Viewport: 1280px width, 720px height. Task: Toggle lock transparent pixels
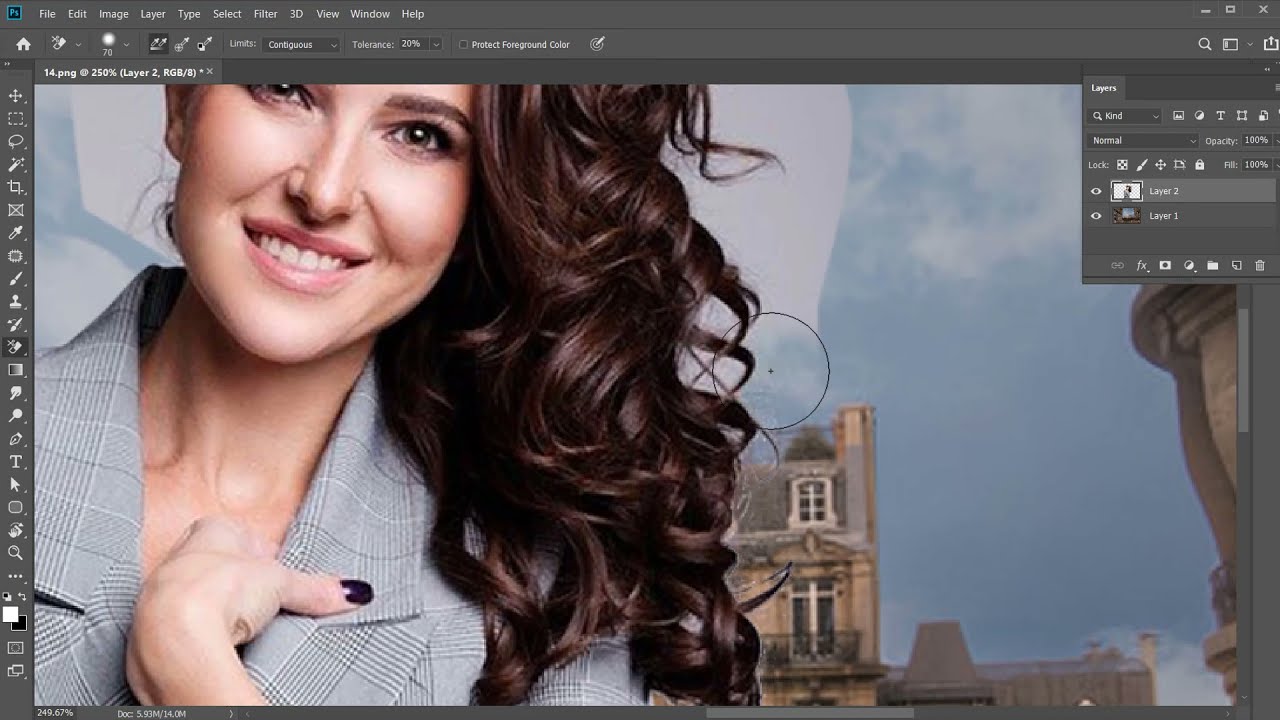point(1122,165)
